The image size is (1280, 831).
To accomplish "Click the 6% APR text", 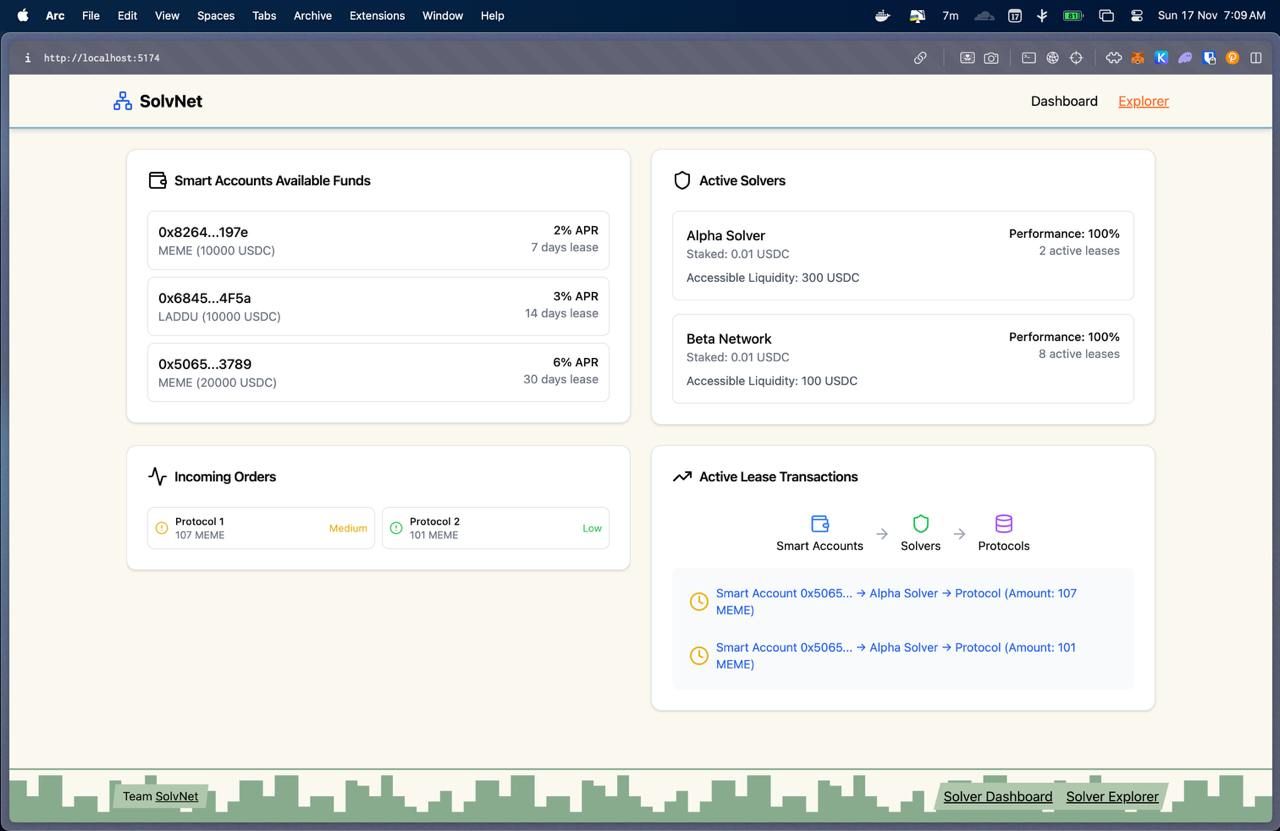I will pyautogui.click(x=576, y=362).
